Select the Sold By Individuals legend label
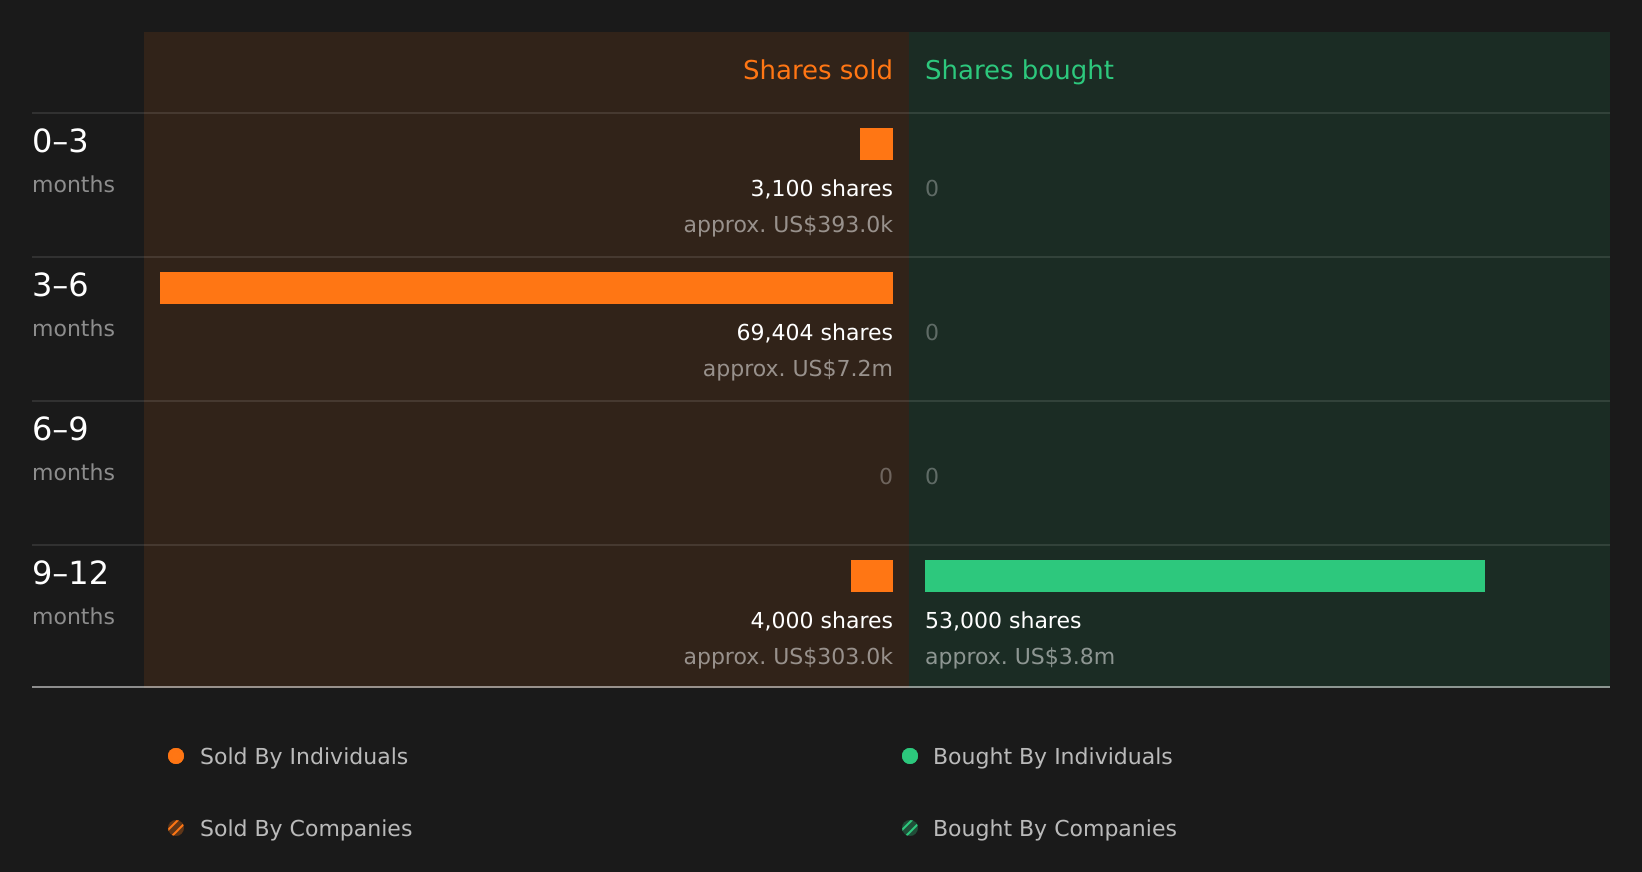This screenshot has height=872, width=1642. (304, 757)
